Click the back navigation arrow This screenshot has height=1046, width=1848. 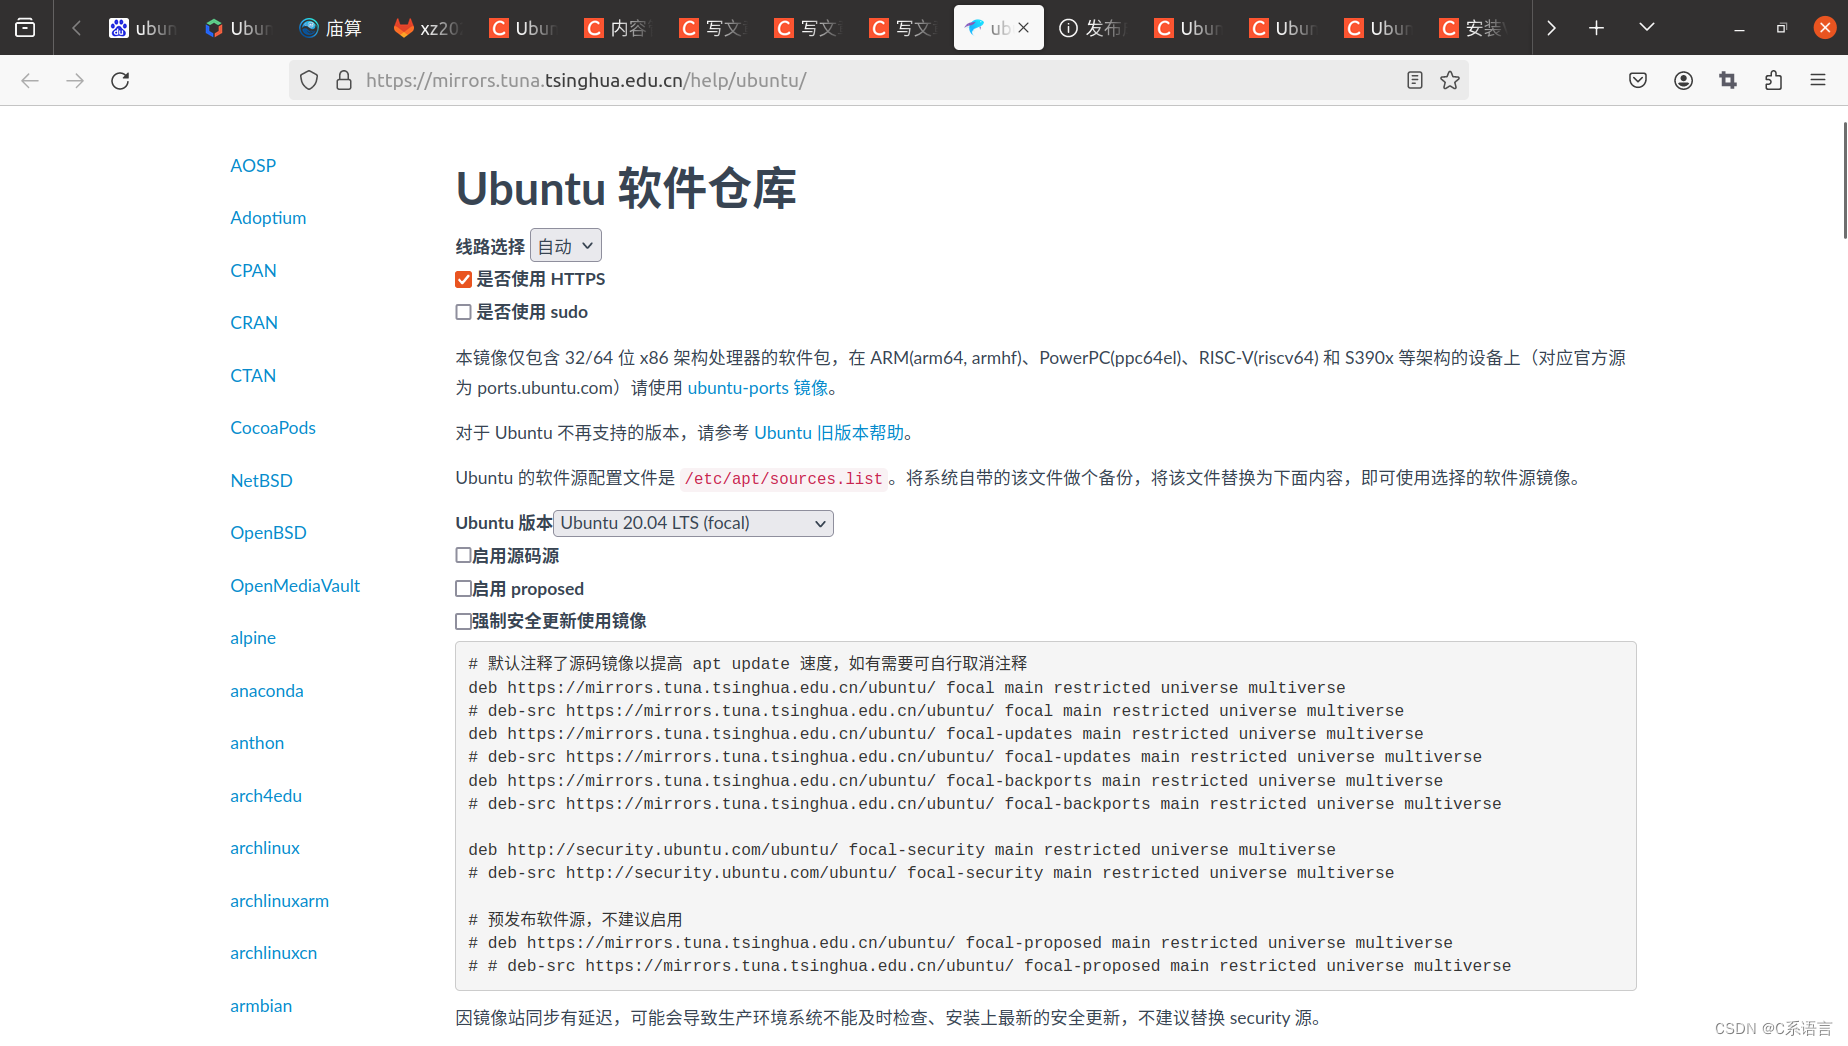coord(29,80)
